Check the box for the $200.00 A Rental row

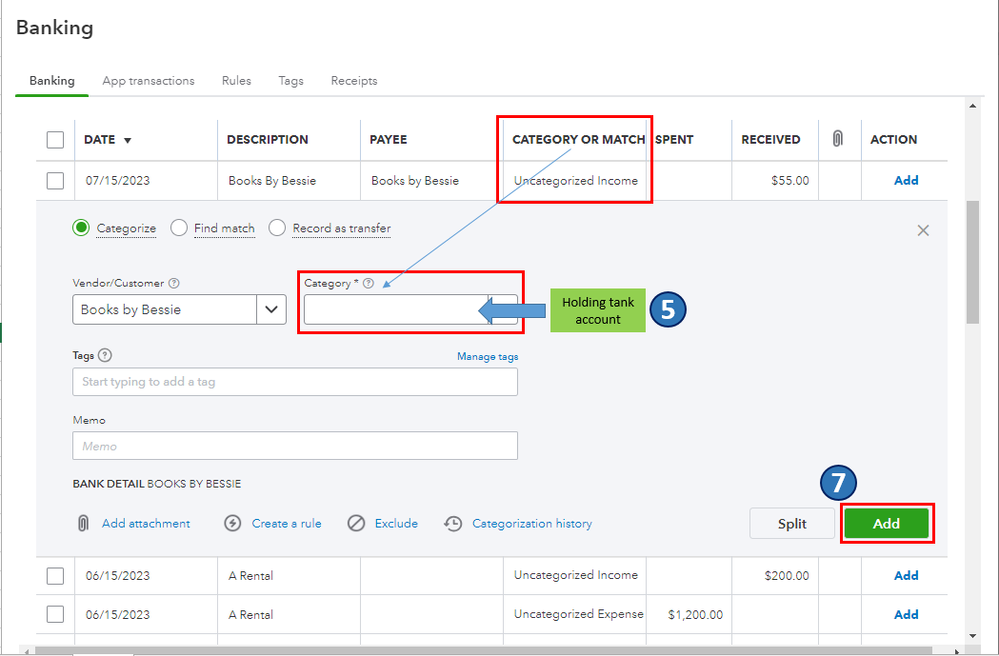55,576
